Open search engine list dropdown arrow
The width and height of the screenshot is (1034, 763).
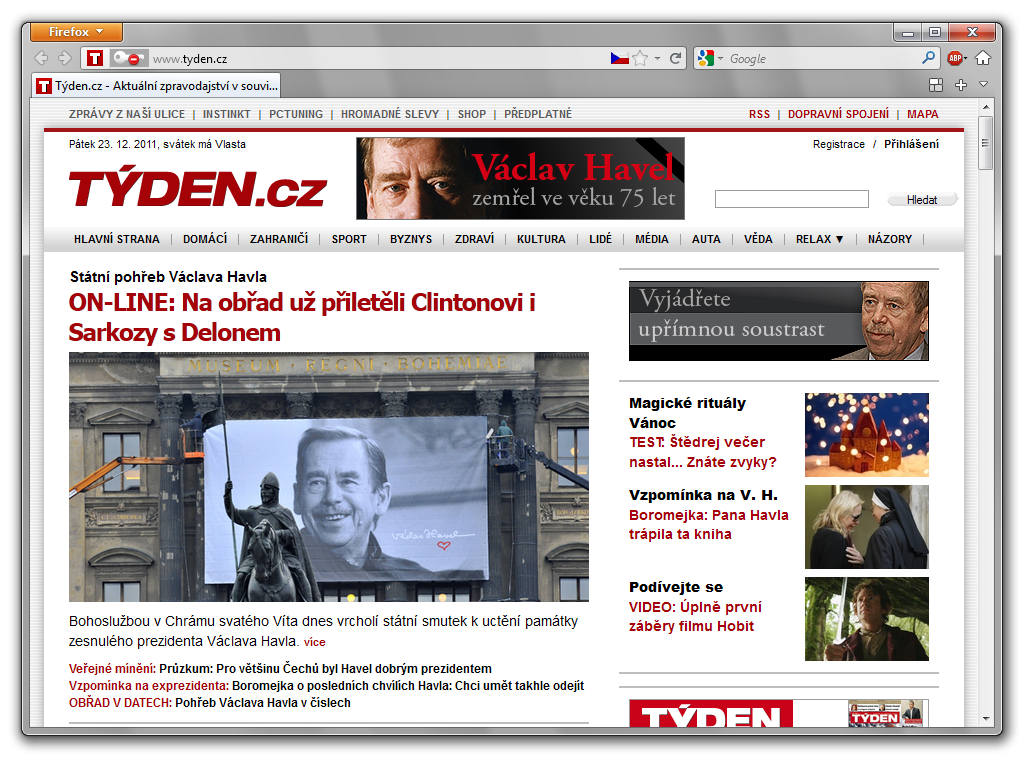(x=720, y=59)
